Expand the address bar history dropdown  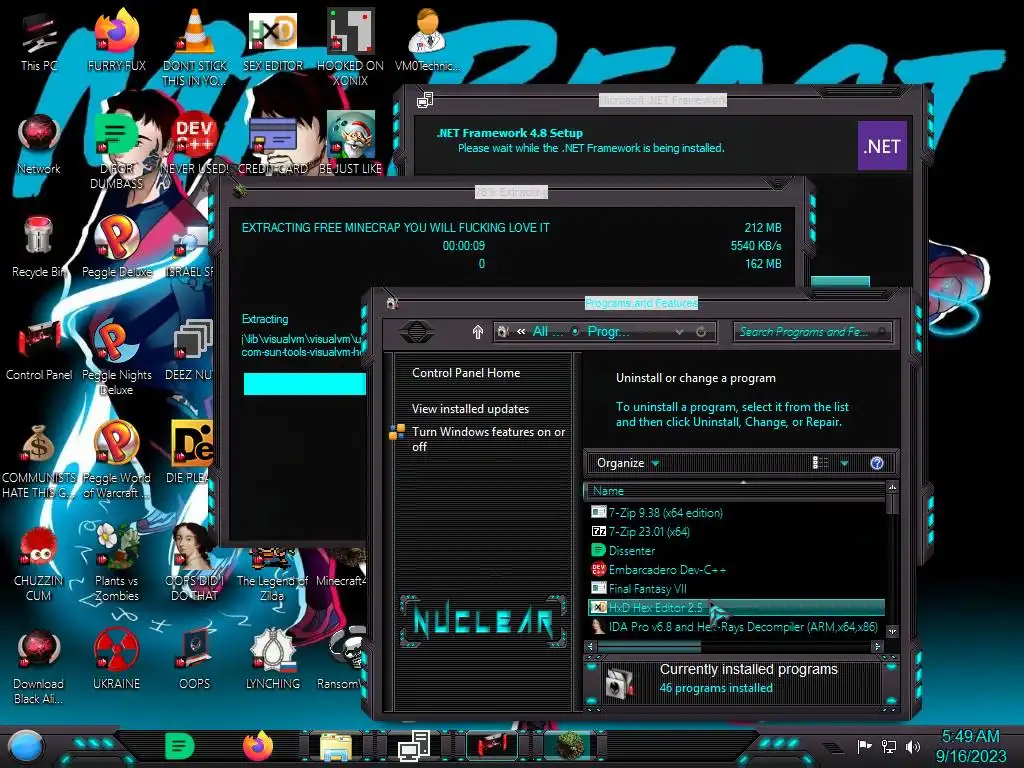(679, 332)
